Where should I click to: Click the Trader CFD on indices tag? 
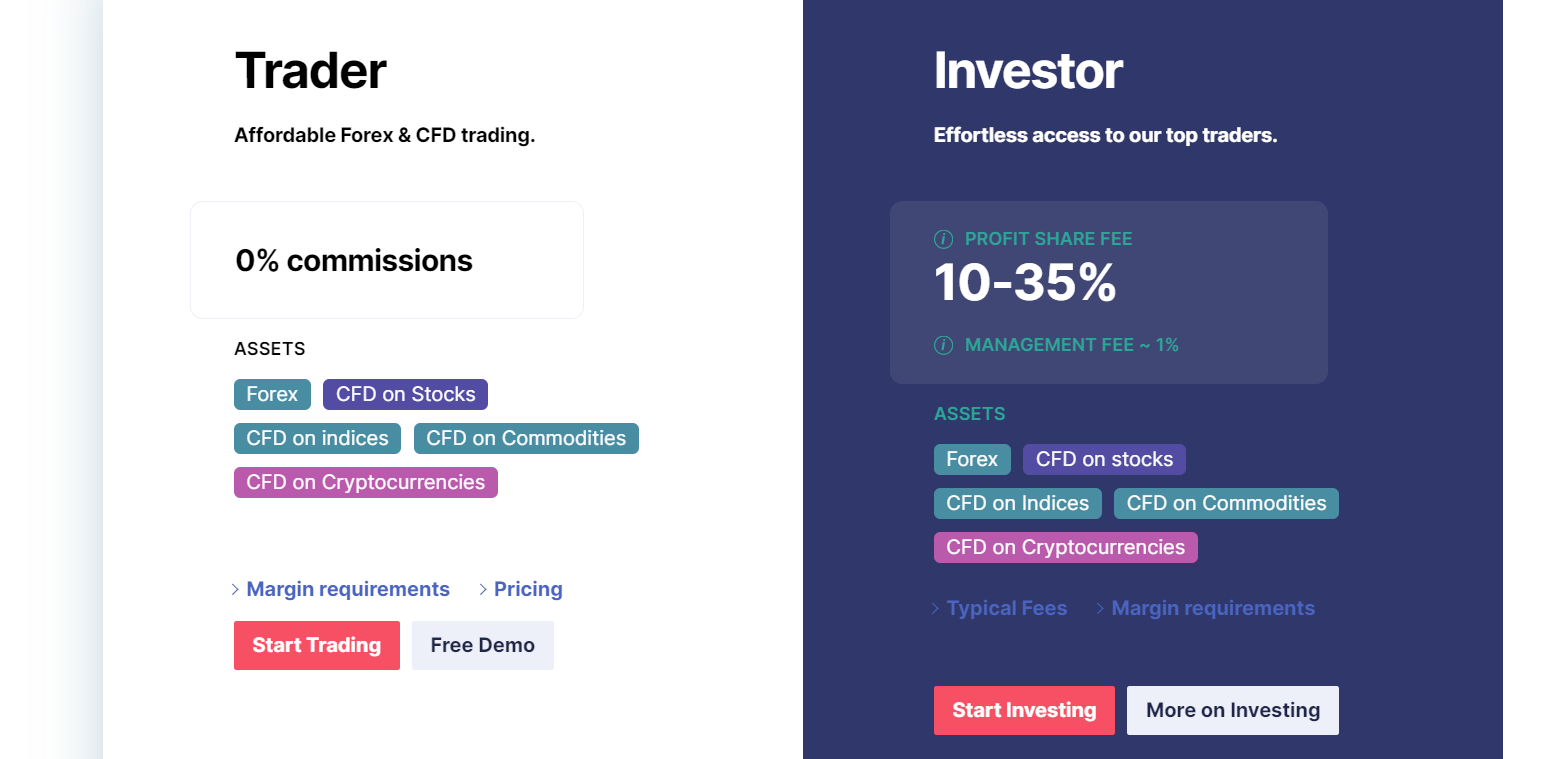tap(317, 438)
